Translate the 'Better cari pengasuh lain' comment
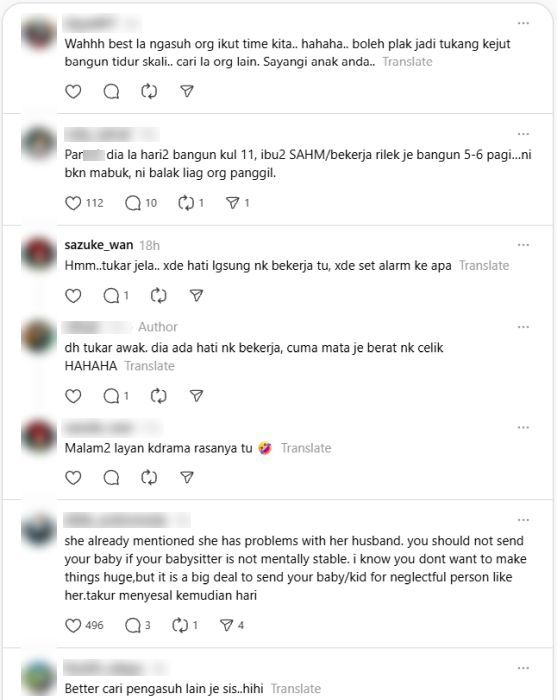This screenshot has width=557, height=700. pos(296,688)
